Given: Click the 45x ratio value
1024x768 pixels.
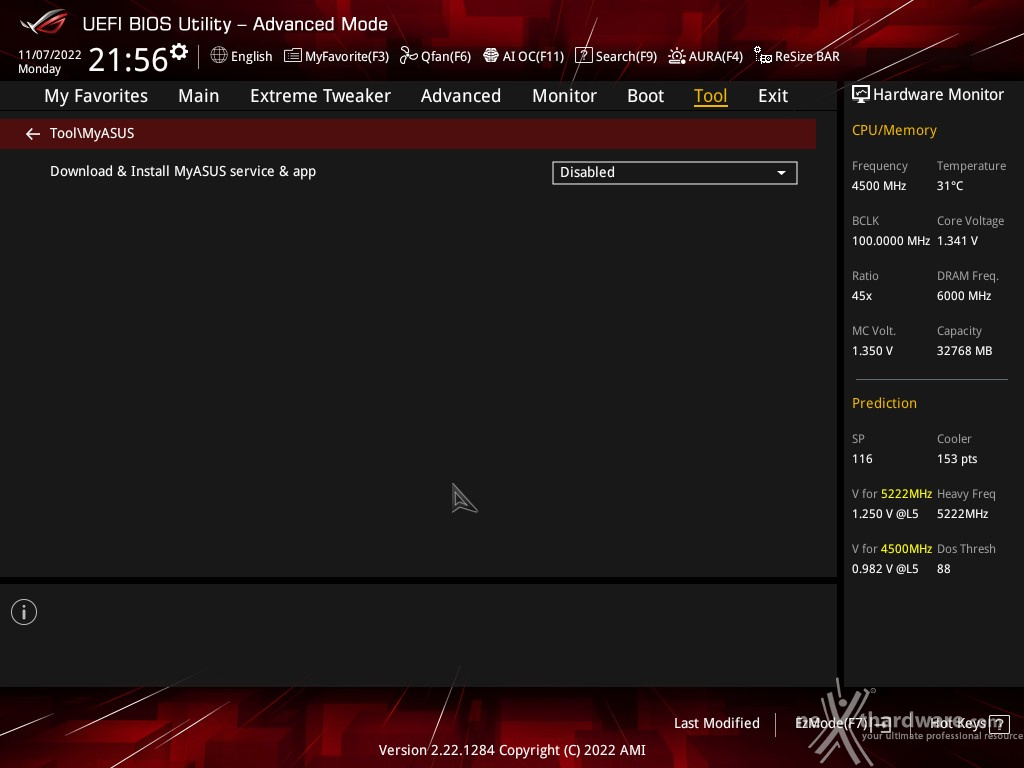Looking at the screenshot, I should (862, 296).
